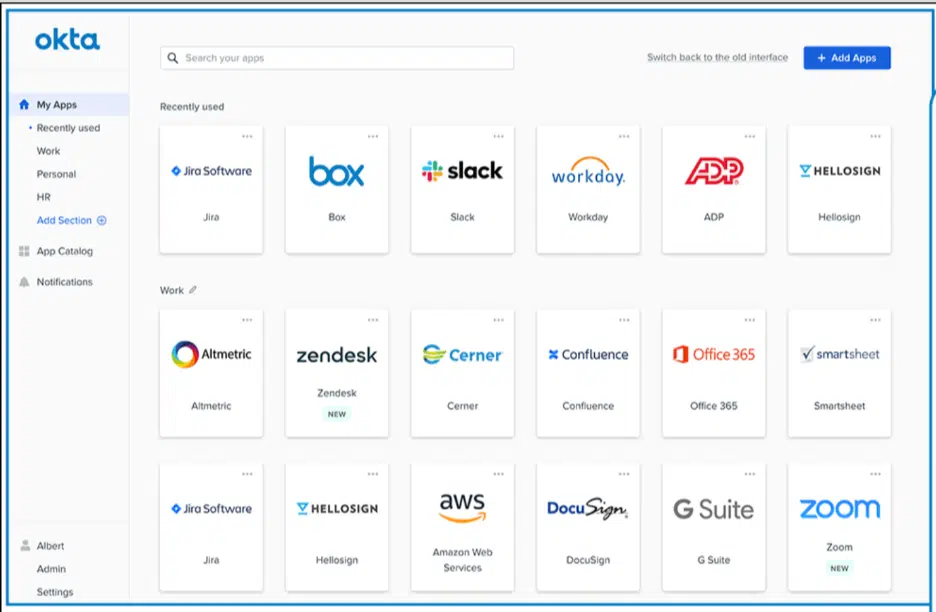
Task: Open the three-dots menu on Zoom tile
Action: point(876,474)
